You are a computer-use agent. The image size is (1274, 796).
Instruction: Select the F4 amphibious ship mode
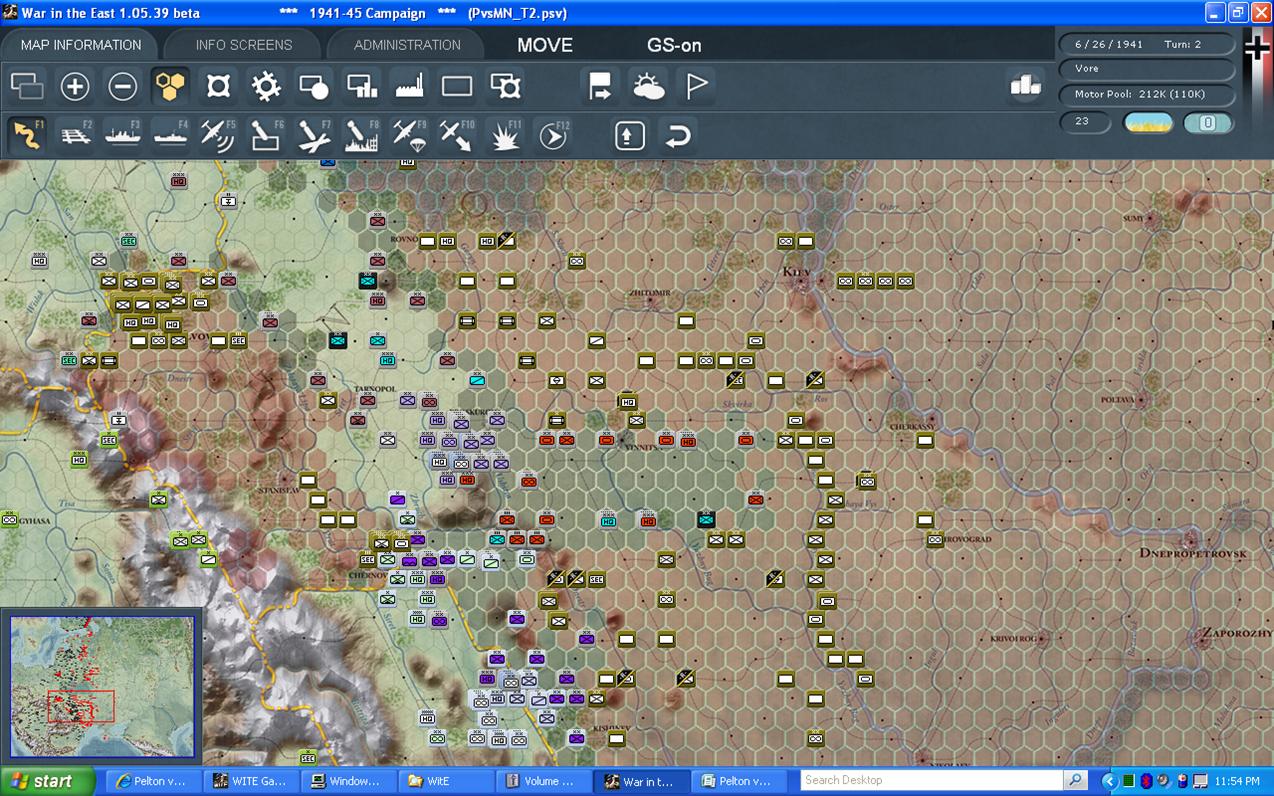(171, 135)
